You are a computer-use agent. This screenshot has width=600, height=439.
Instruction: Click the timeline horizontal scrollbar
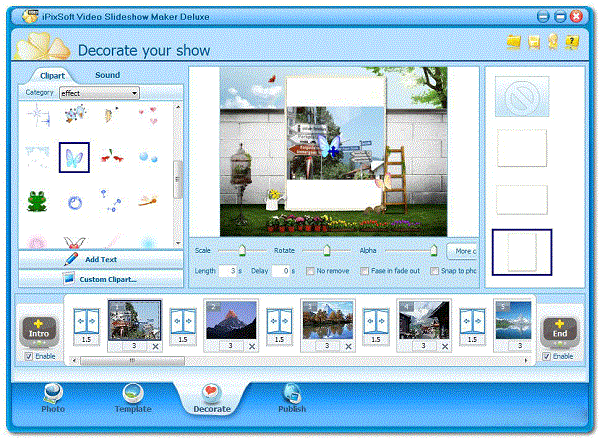[132, 361]
